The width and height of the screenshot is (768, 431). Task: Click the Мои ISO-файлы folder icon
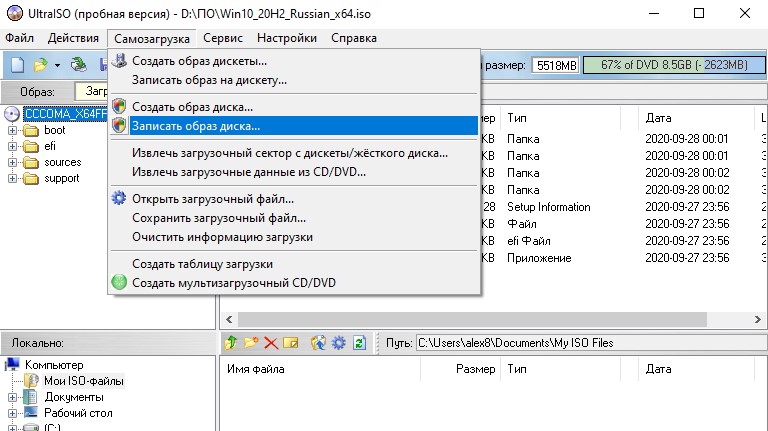[31, 381]
